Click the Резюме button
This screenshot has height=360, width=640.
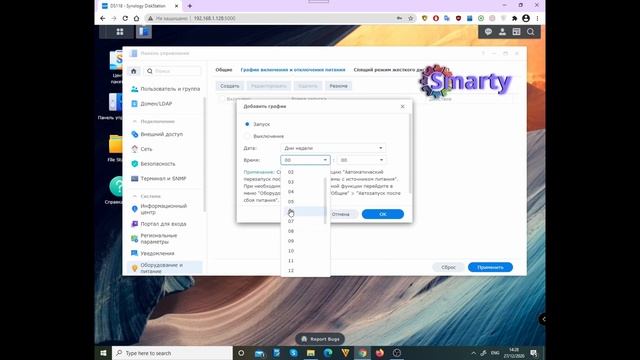pyautogui.click(x=338, y=86)
